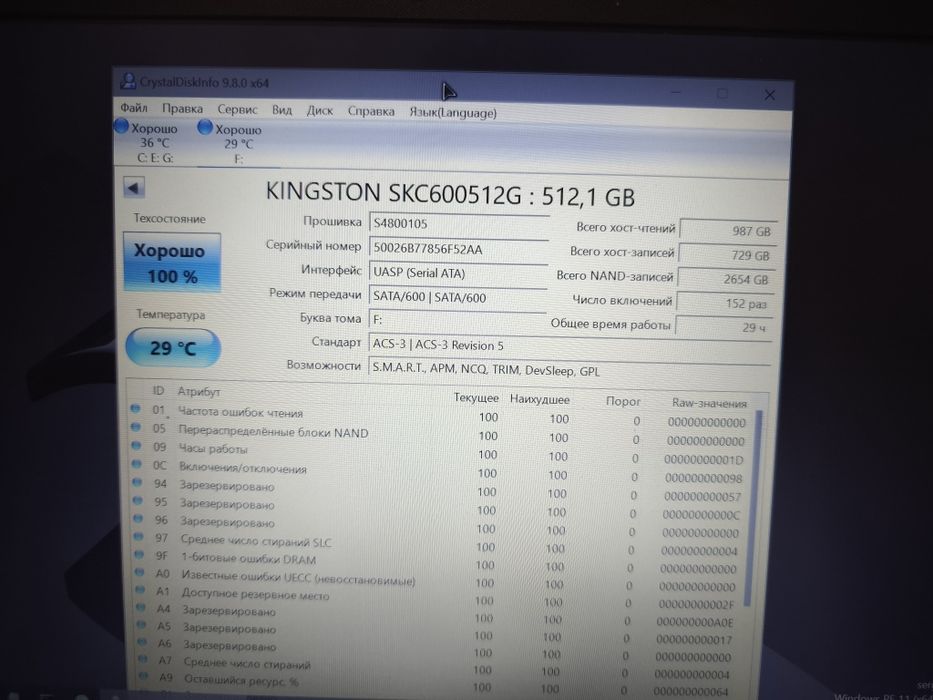933x700 pixels.
Task: Select the Часы работы attribute row
Action: pyautogui.click(x=439, y=452)
